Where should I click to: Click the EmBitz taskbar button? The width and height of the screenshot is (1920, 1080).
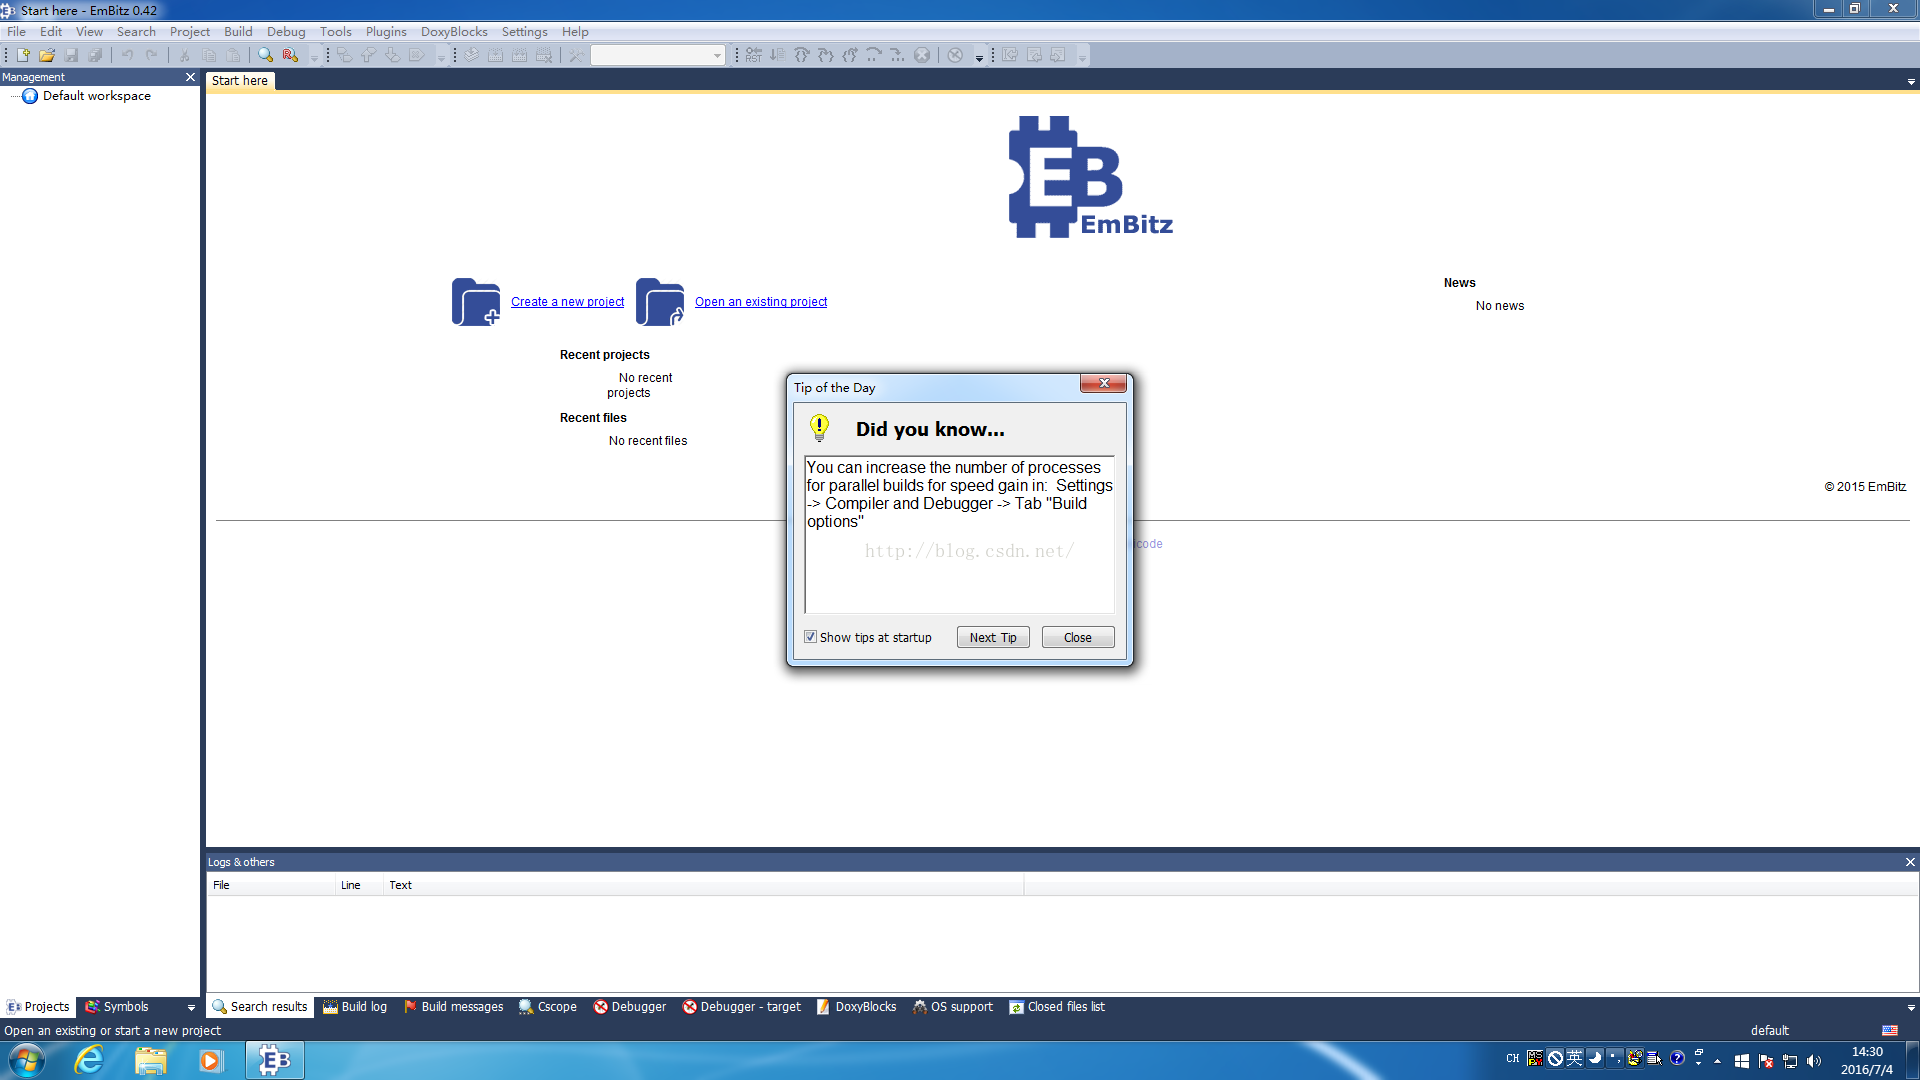275,1060
